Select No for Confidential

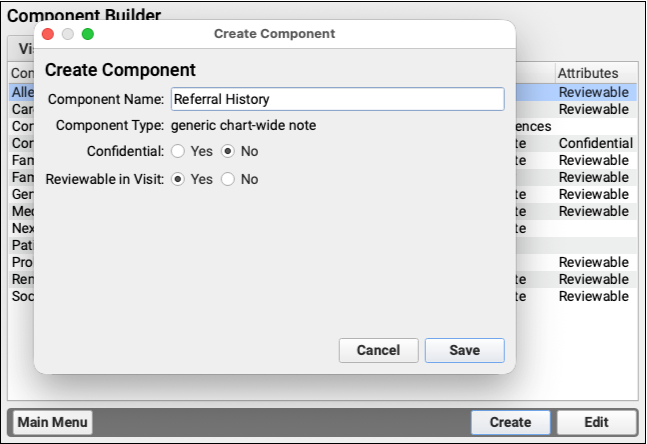pos(228,152)
